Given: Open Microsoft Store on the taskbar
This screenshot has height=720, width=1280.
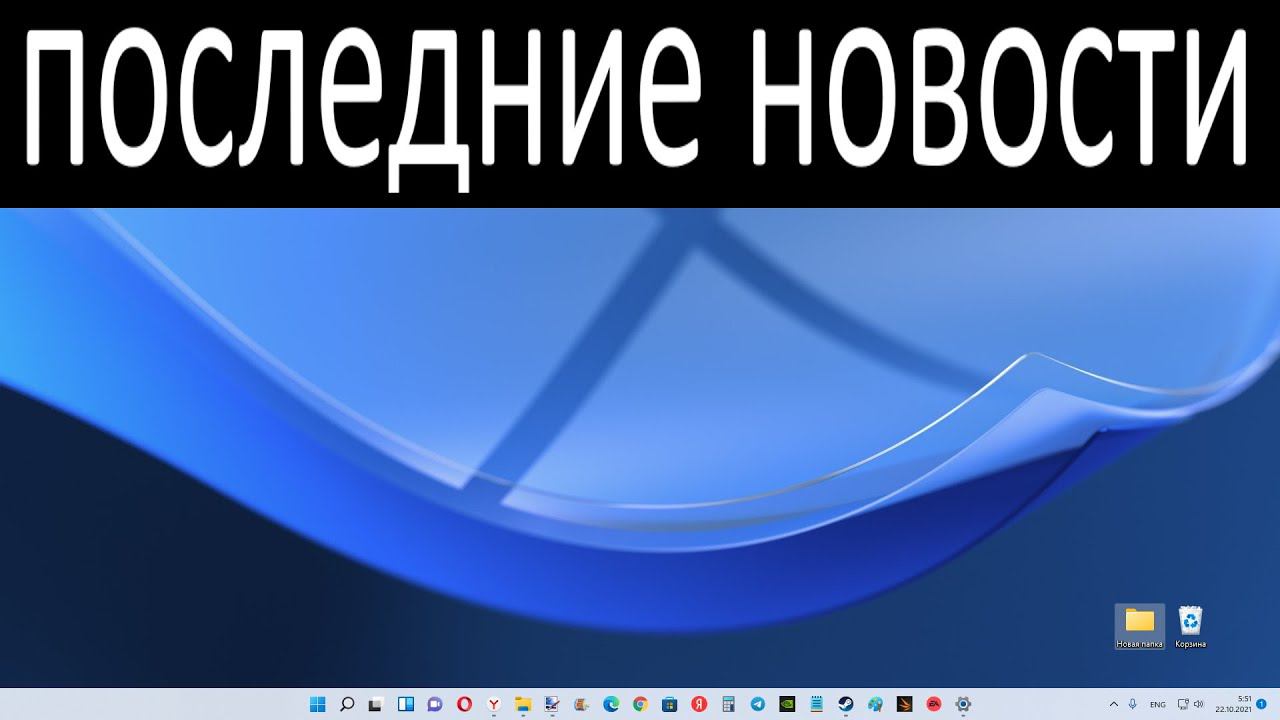Looking at the screenshot, I should pos(670,704).
